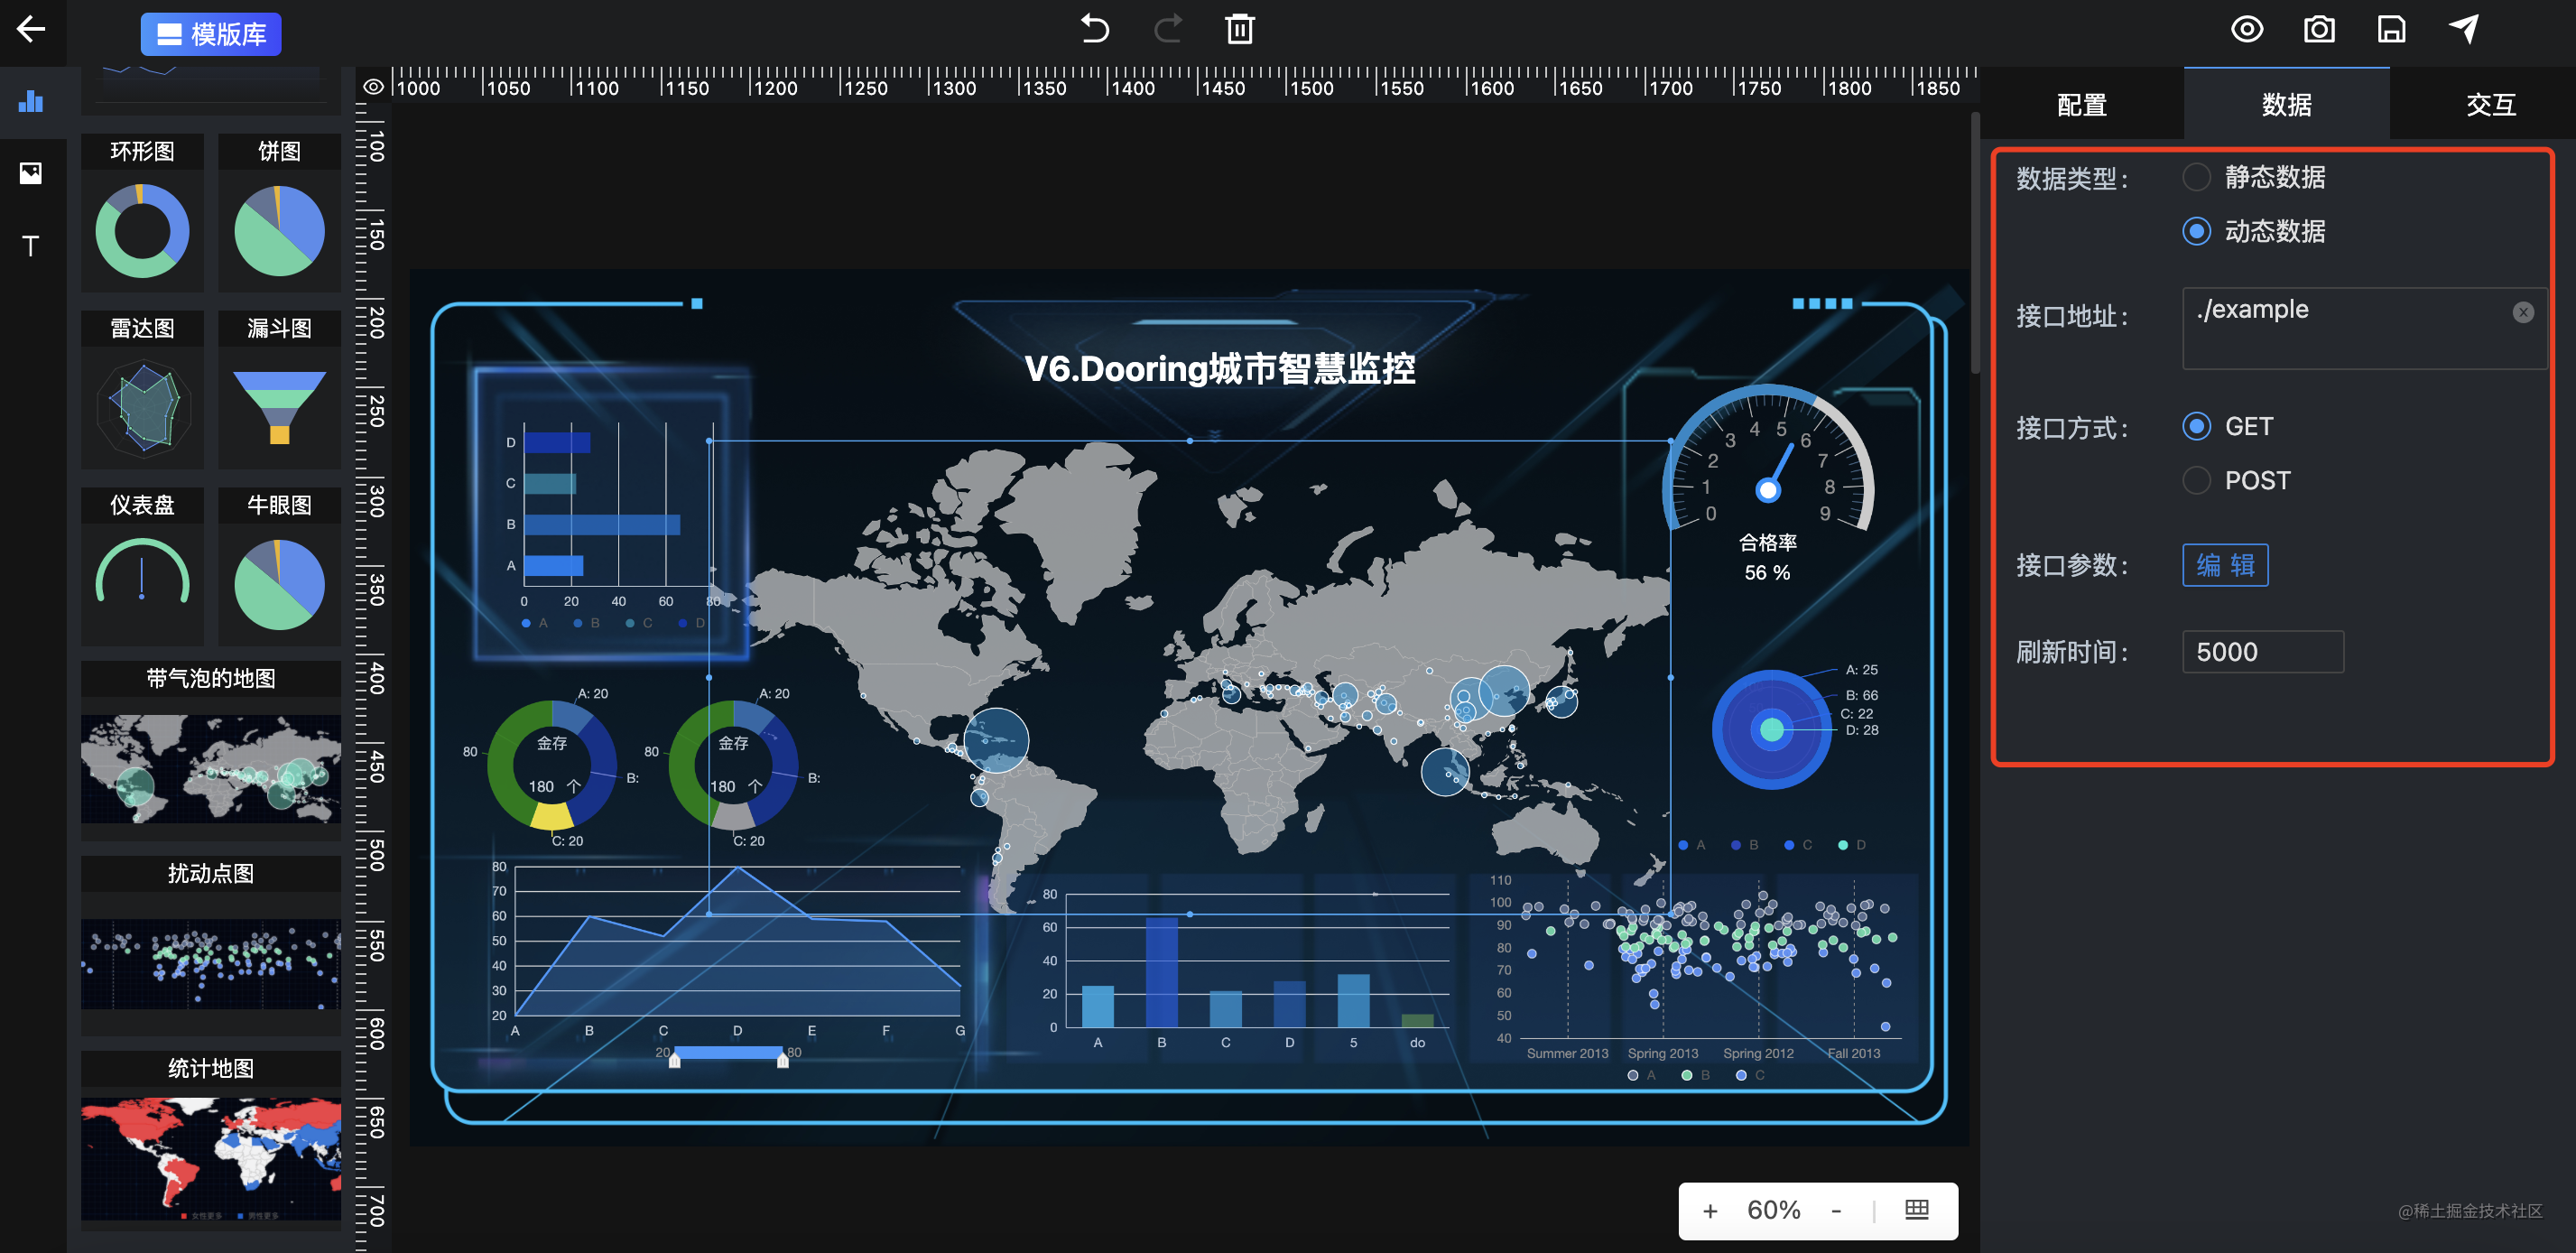This screenshot has width=2576, height=1253.
Task: Click the publish paper plane icon
Action: [x=2463, y=29]
